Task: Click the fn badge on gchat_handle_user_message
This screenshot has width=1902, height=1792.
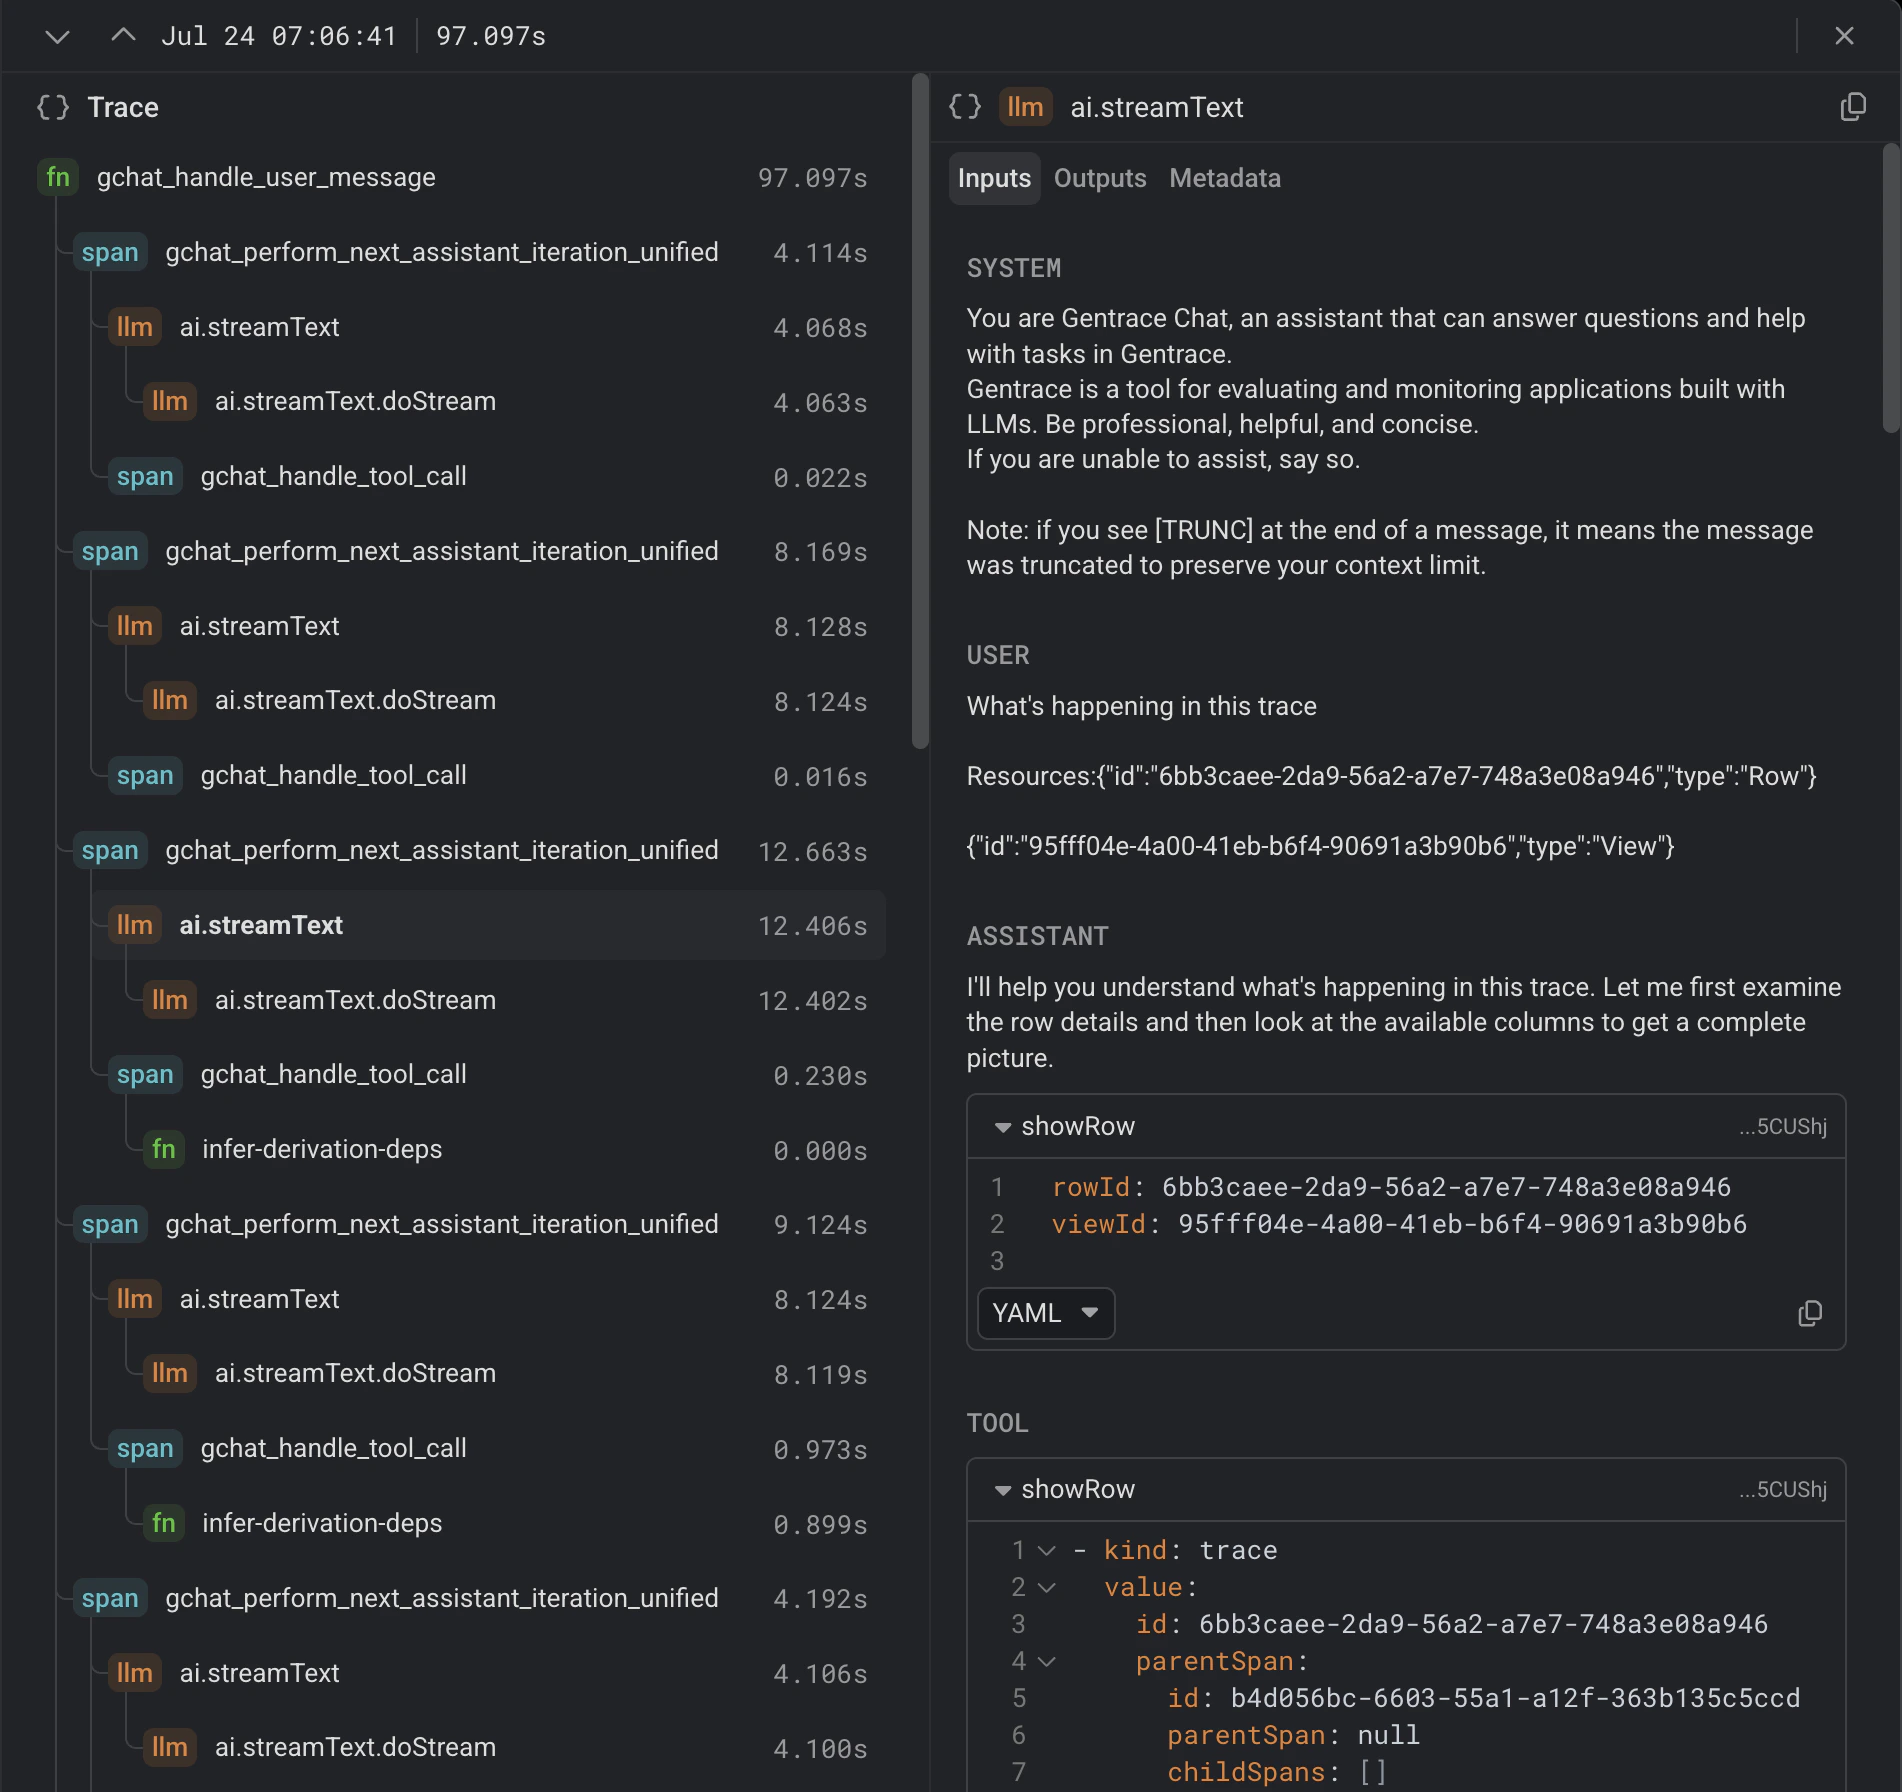Action: (x=58, y=177)
